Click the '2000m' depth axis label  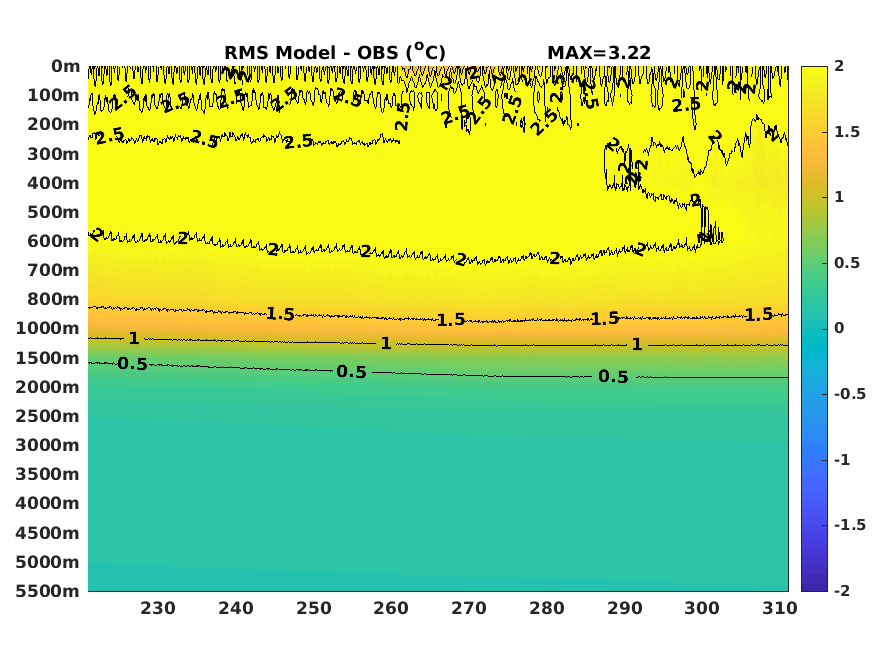pyautogui.click(x=47, y=387)
